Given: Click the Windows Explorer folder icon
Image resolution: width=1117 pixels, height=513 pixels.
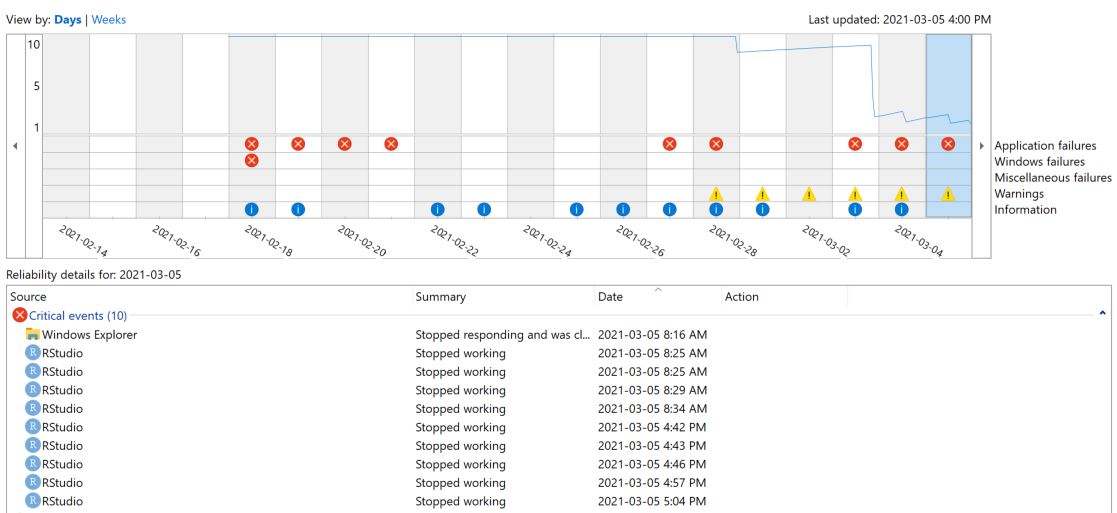Looking at the screenshot, I should pos(33,334).
